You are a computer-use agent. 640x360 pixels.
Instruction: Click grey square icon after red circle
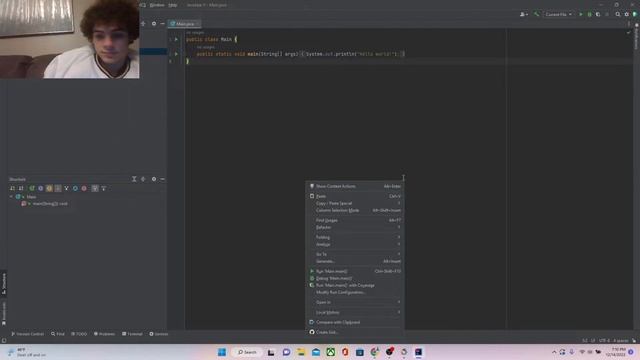[x=95, y=188]
